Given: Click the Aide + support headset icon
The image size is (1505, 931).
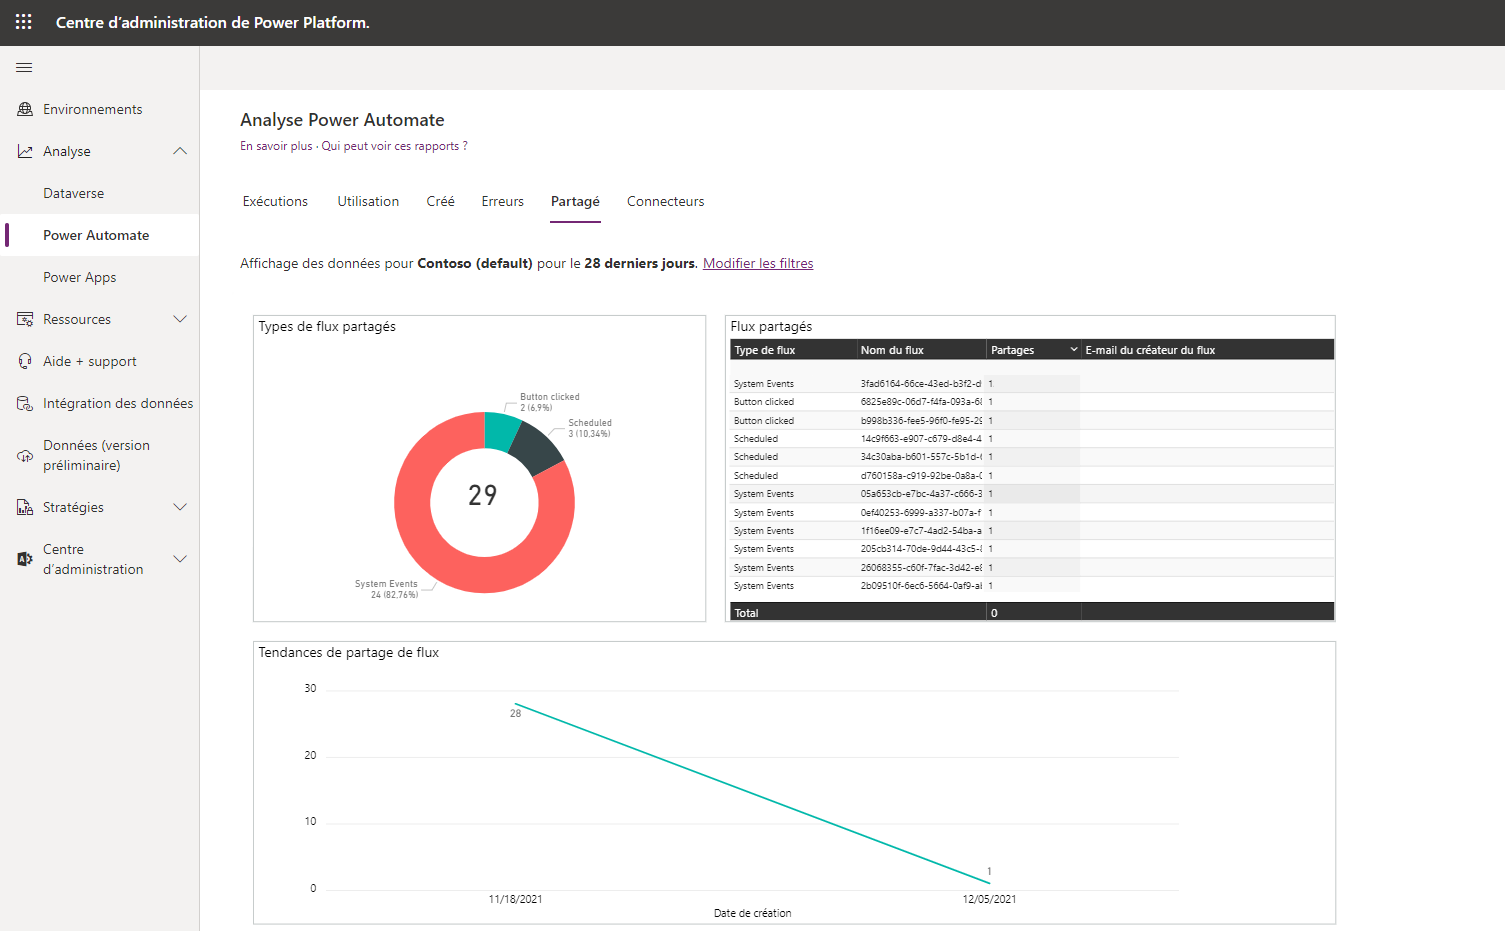Looking at the screenshot, I should pyautogui.click(x=25, y=361).
